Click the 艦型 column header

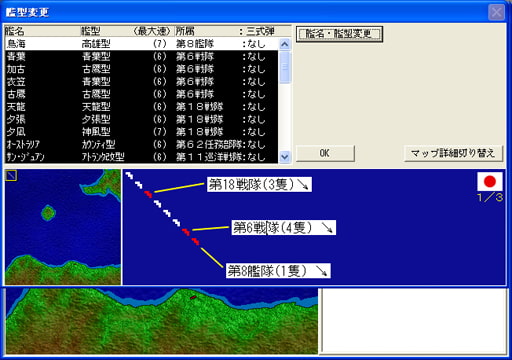(90, 31)
